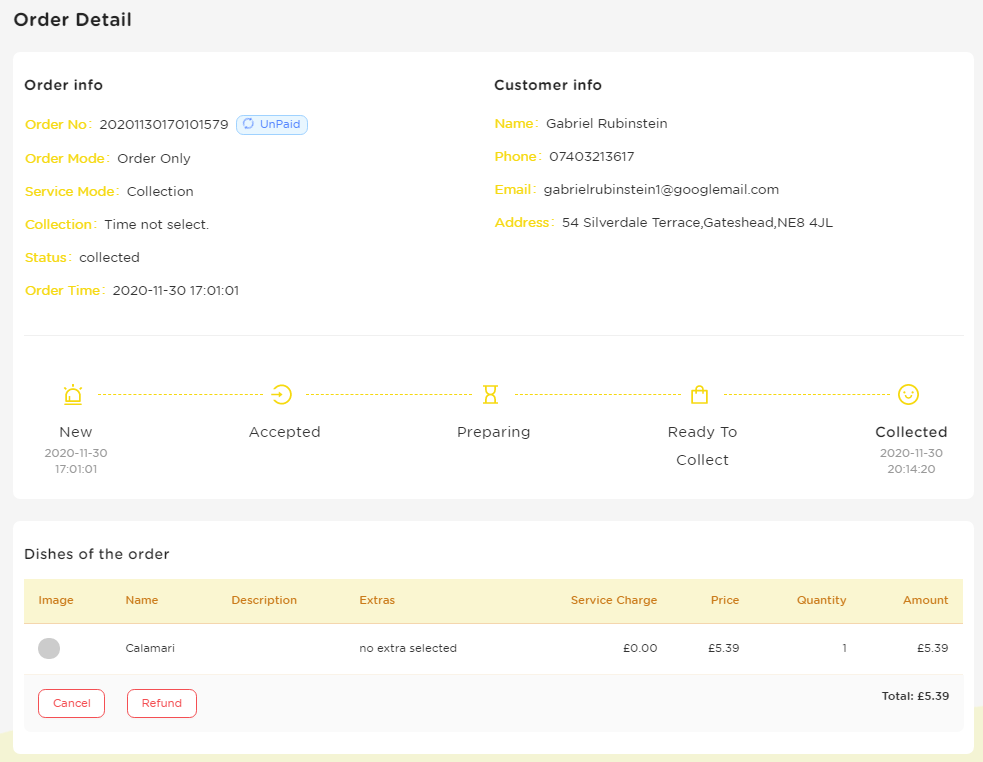983x762 pixels.
Task: Click the Total: £5.39 text
Action: point(915,696)
